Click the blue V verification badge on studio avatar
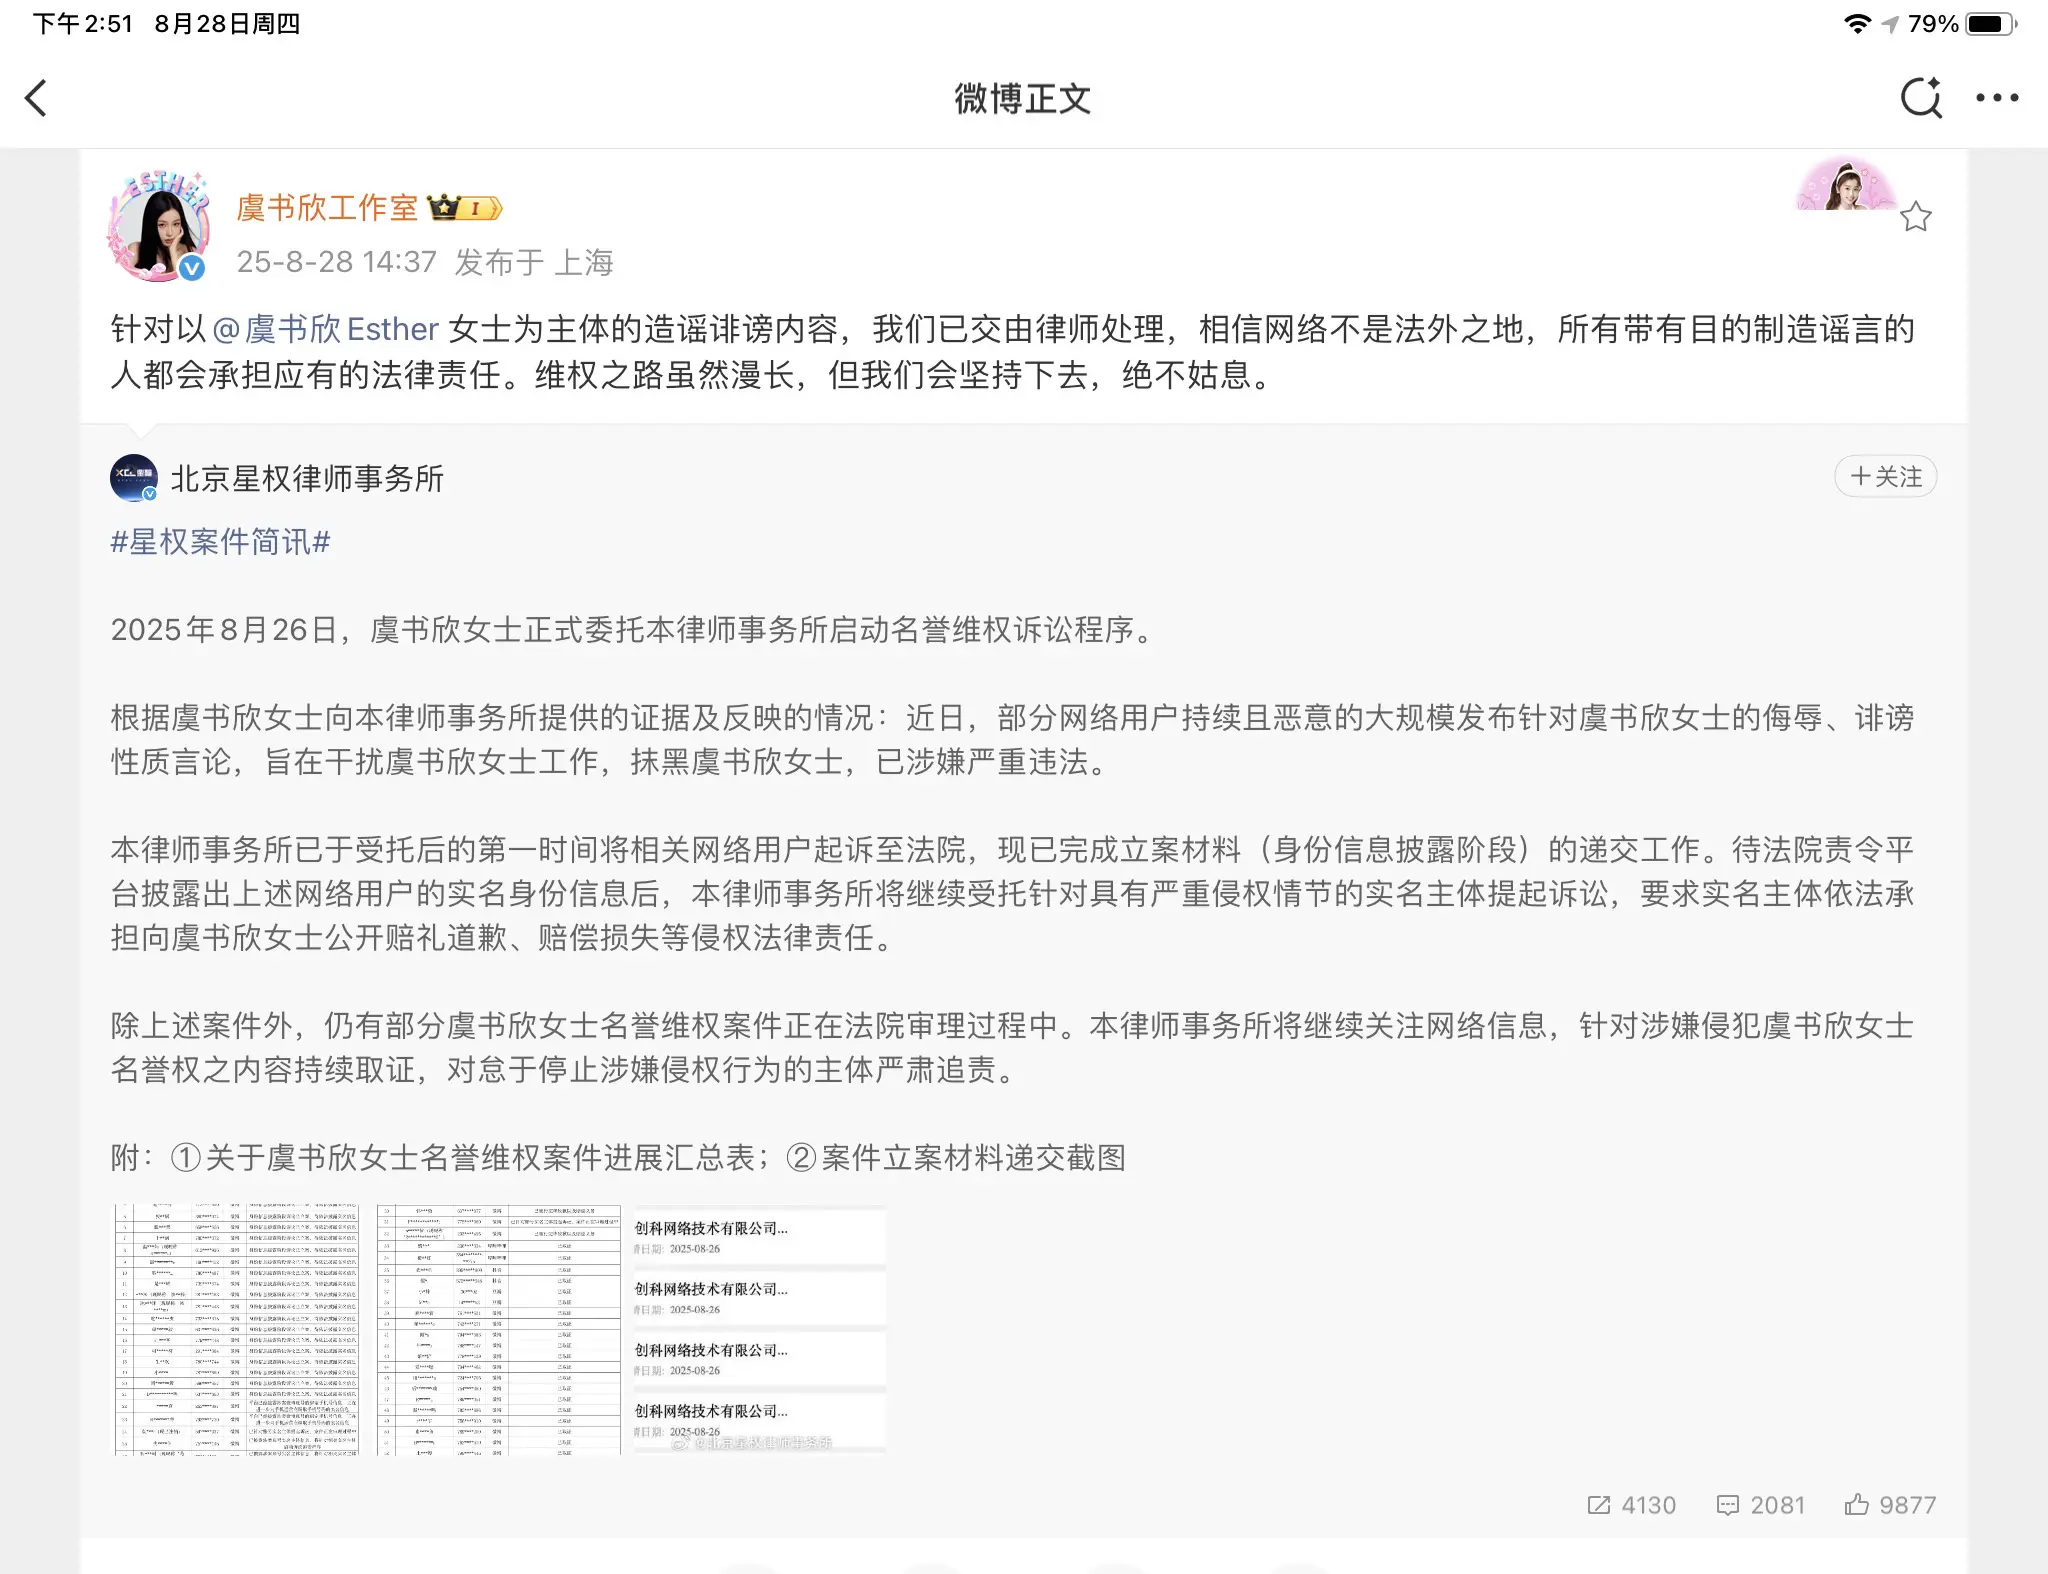The height and width of the screenshot is (1574, 2048). pos(193,268)
